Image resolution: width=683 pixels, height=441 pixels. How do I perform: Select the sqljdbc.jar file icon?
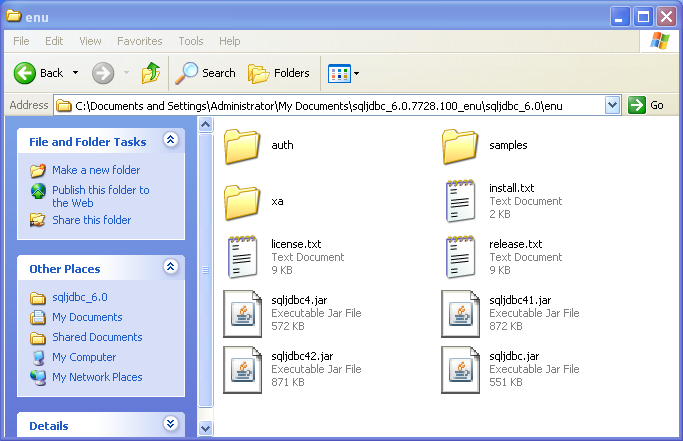click(x=460, y=370)
